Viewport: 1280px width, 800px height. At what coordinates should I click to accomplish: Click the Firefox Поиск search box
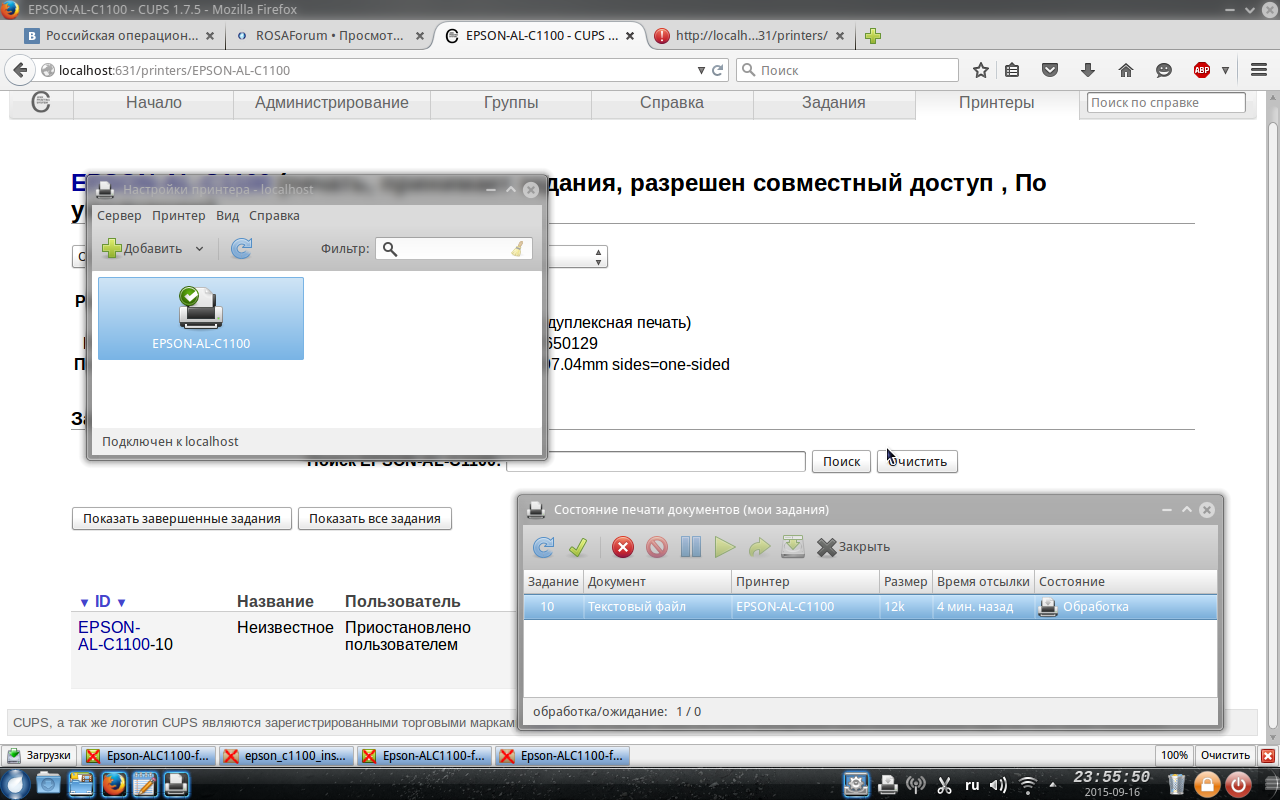coord(848,71)
